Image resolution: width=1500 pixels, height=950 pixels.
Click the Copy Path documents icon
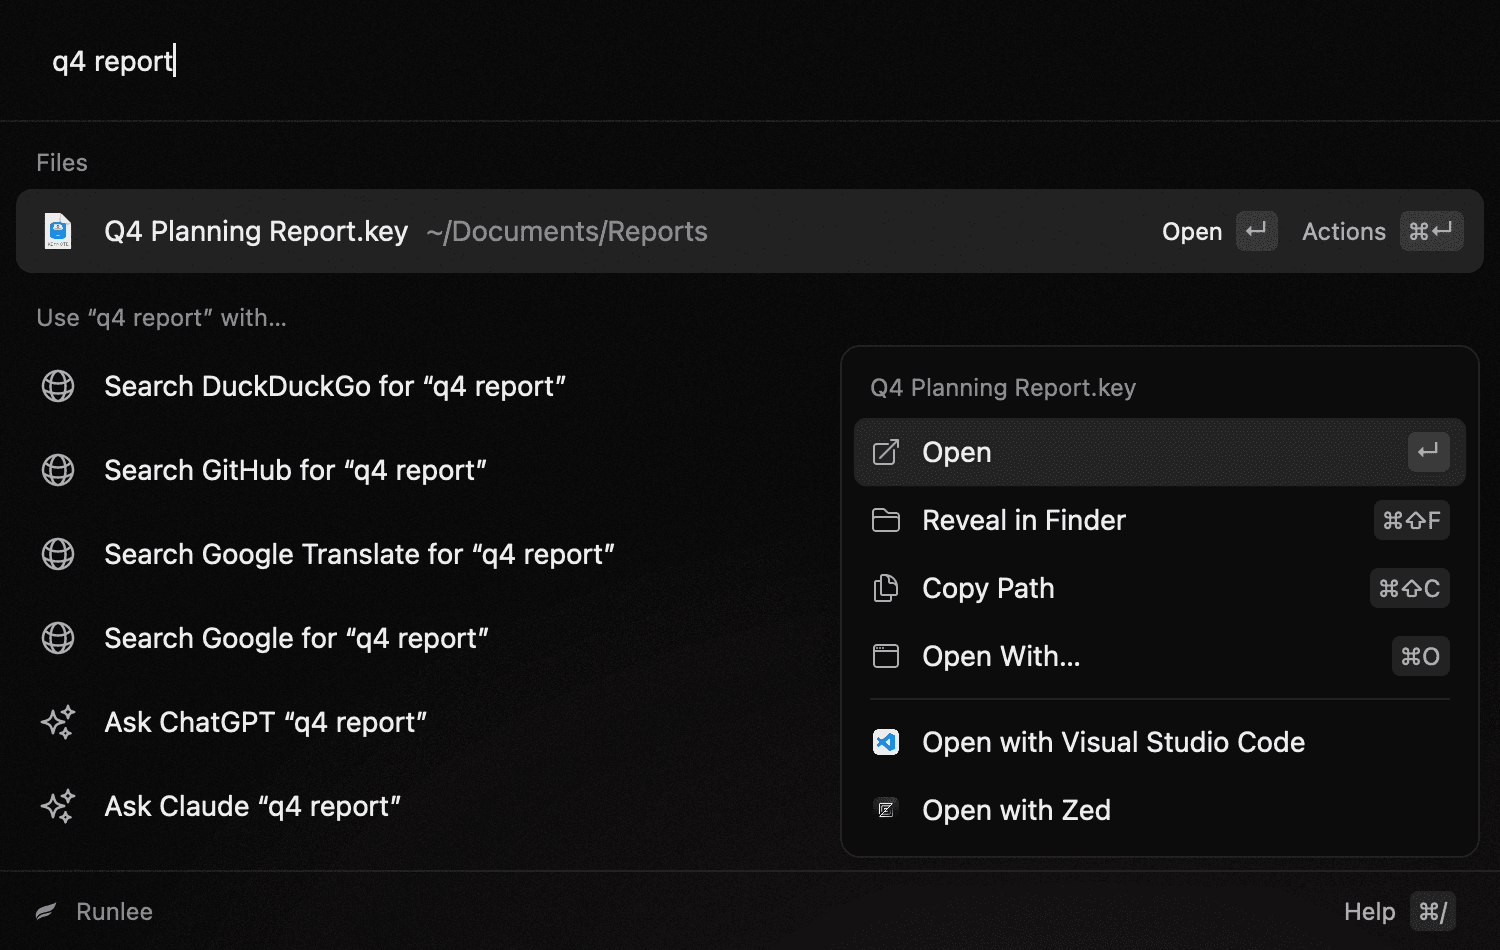[886, 588]
